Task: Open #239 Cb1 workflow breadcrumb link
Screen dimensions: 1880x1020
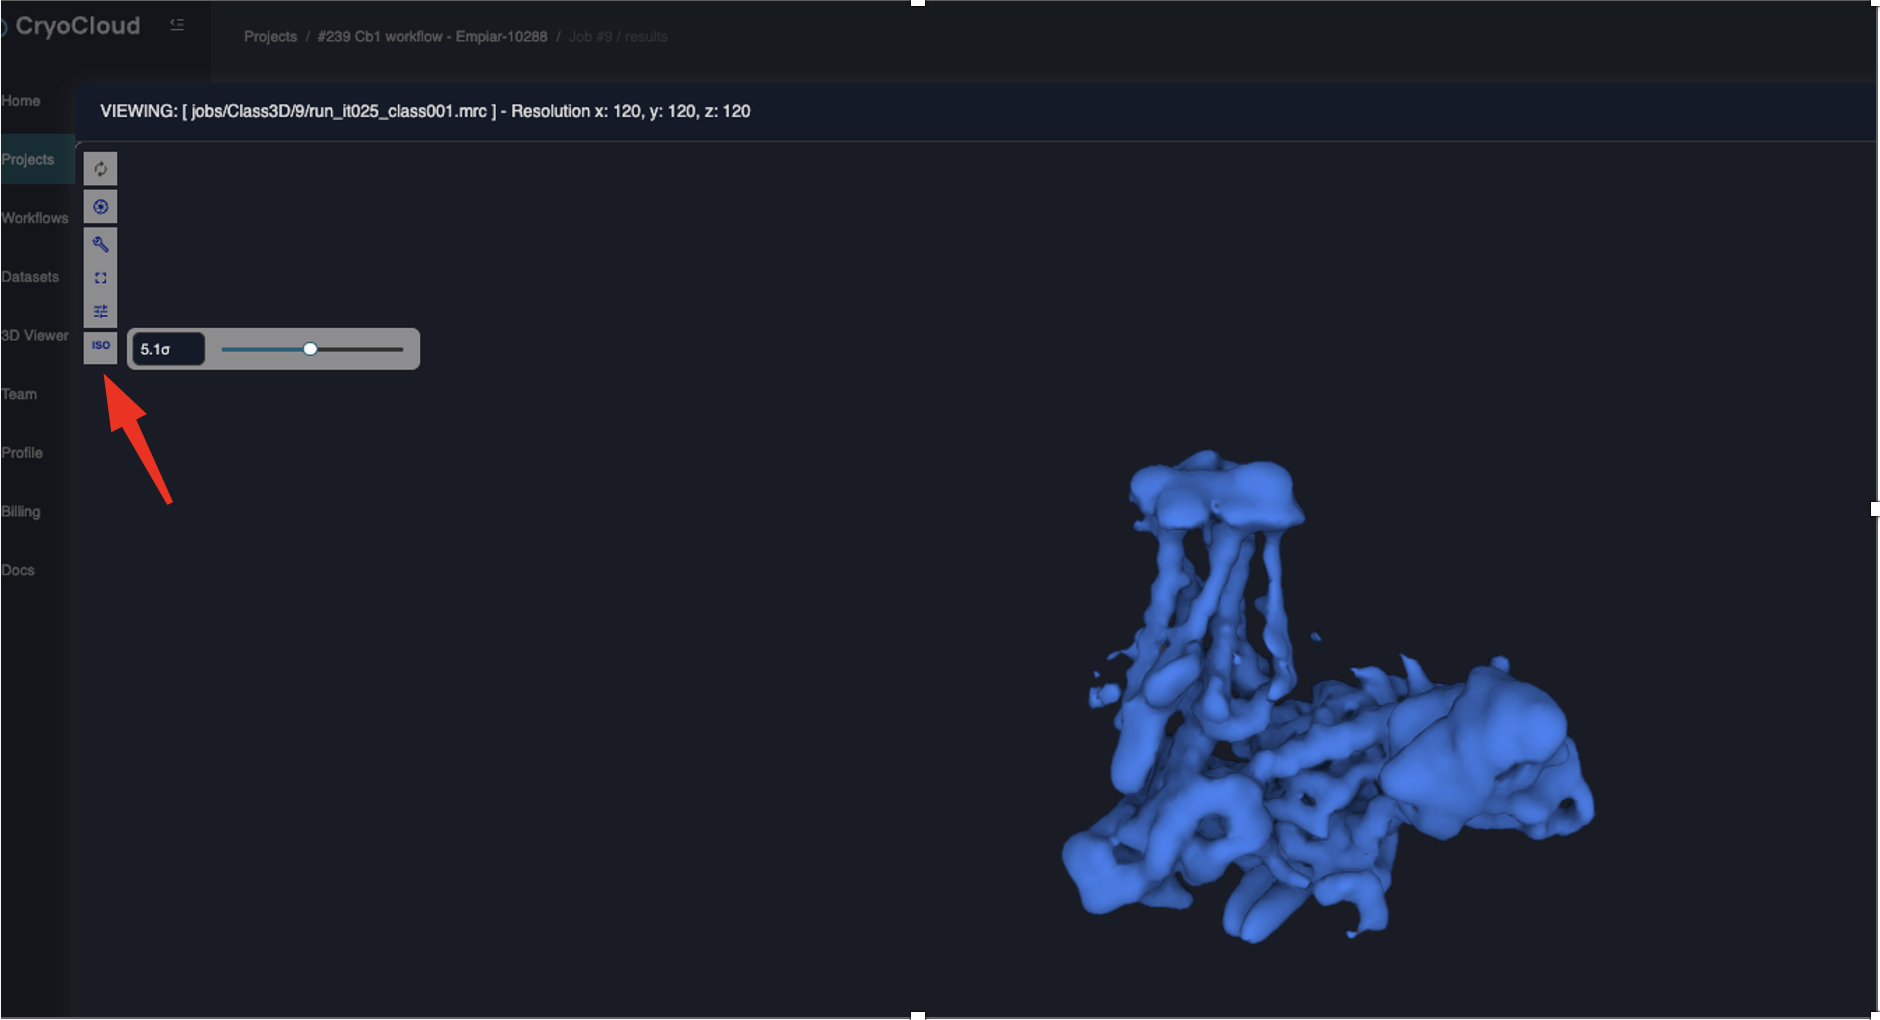Action: pyautogui.click(x=432, y=37)
